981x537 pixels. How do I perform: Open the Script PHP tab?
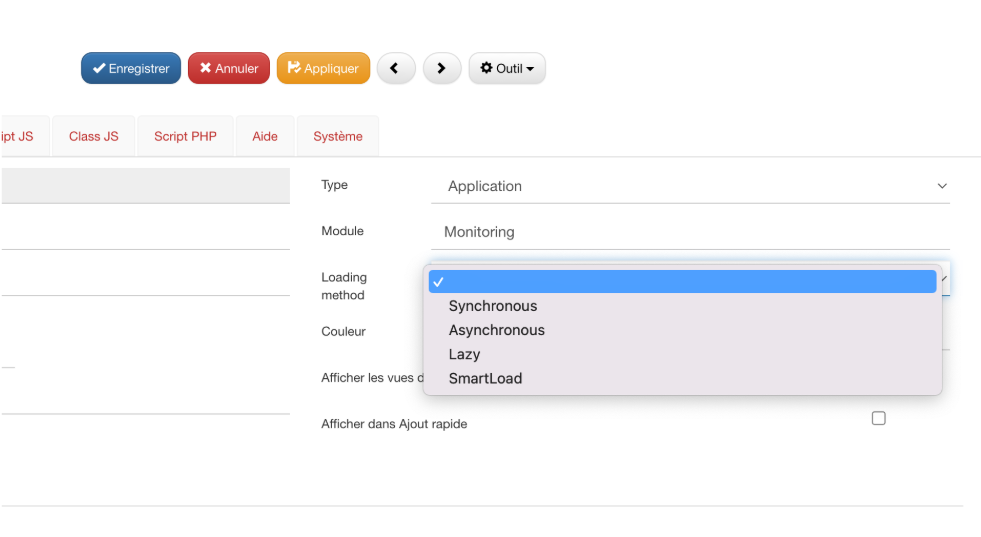185,136
